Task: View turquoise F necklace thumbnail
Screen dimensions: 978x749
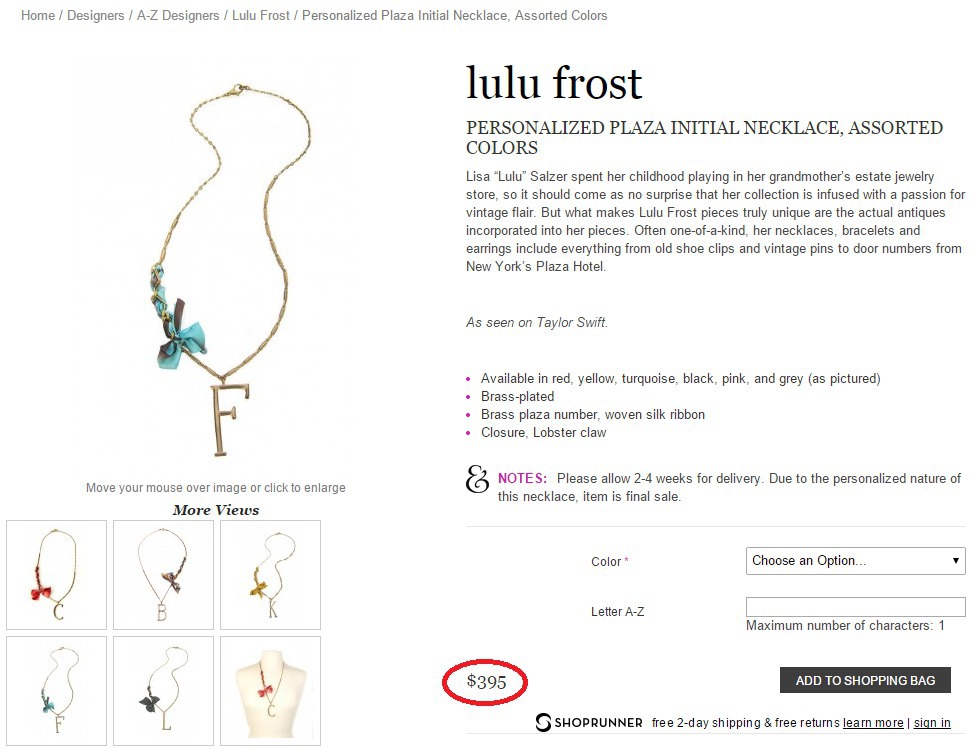Action: click(x=57, y=691)
